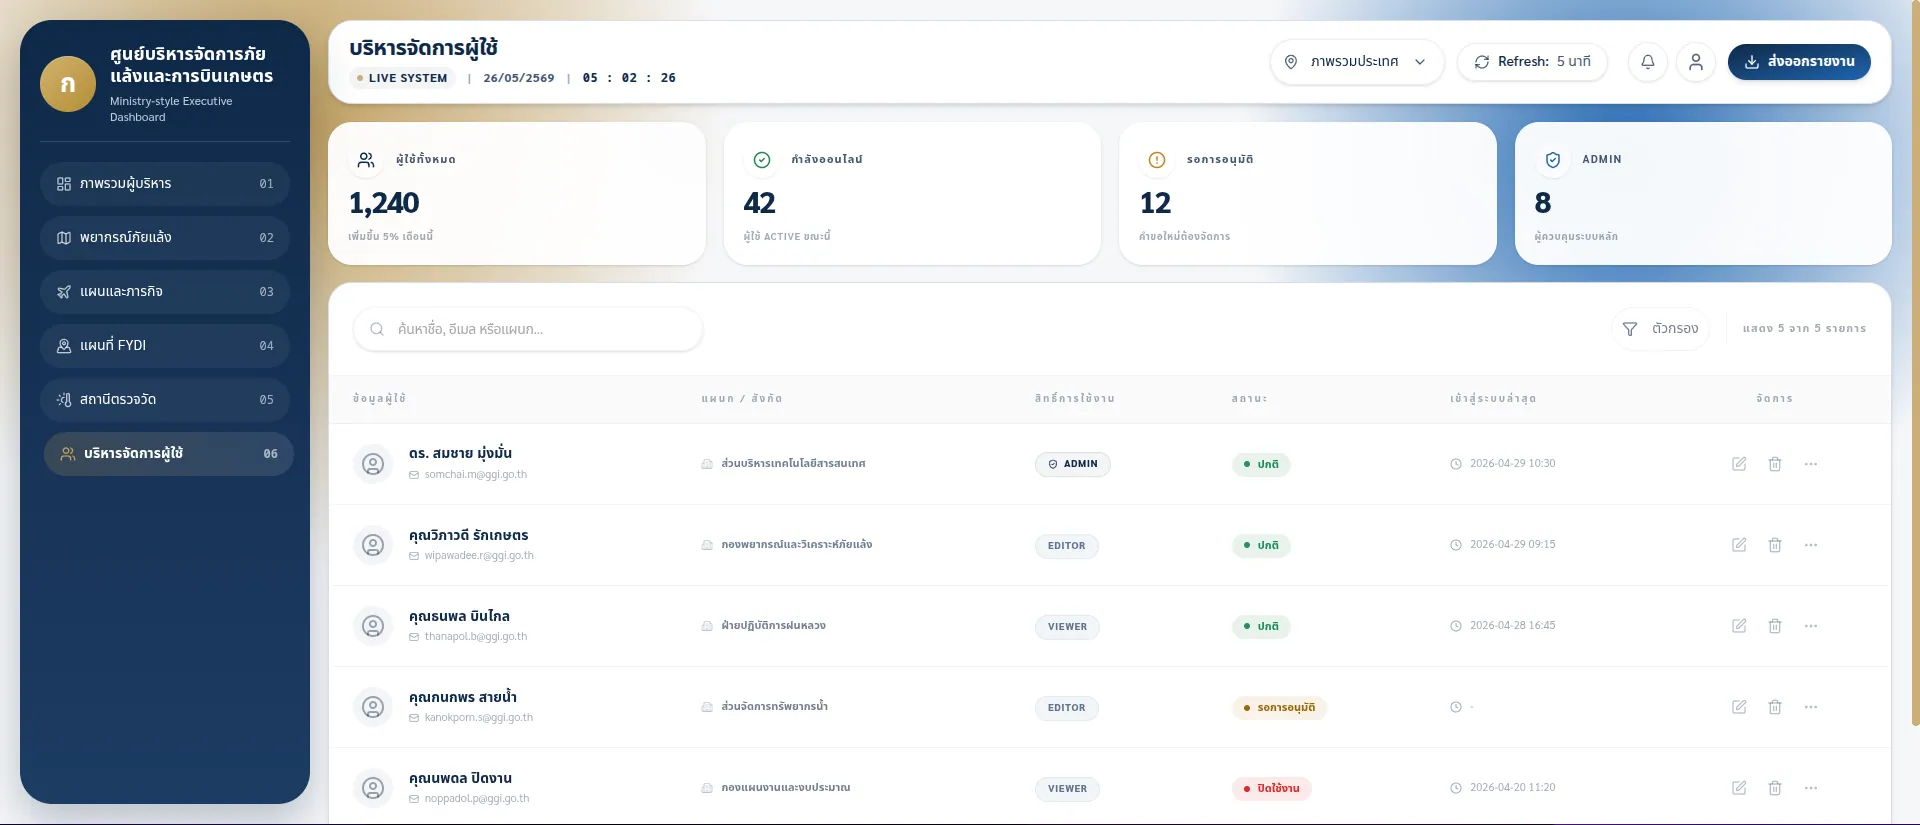Open more options for ดร. สมชาย มุ่งมั่น
Screen dimensions: 1920x825
(1811, 464)
